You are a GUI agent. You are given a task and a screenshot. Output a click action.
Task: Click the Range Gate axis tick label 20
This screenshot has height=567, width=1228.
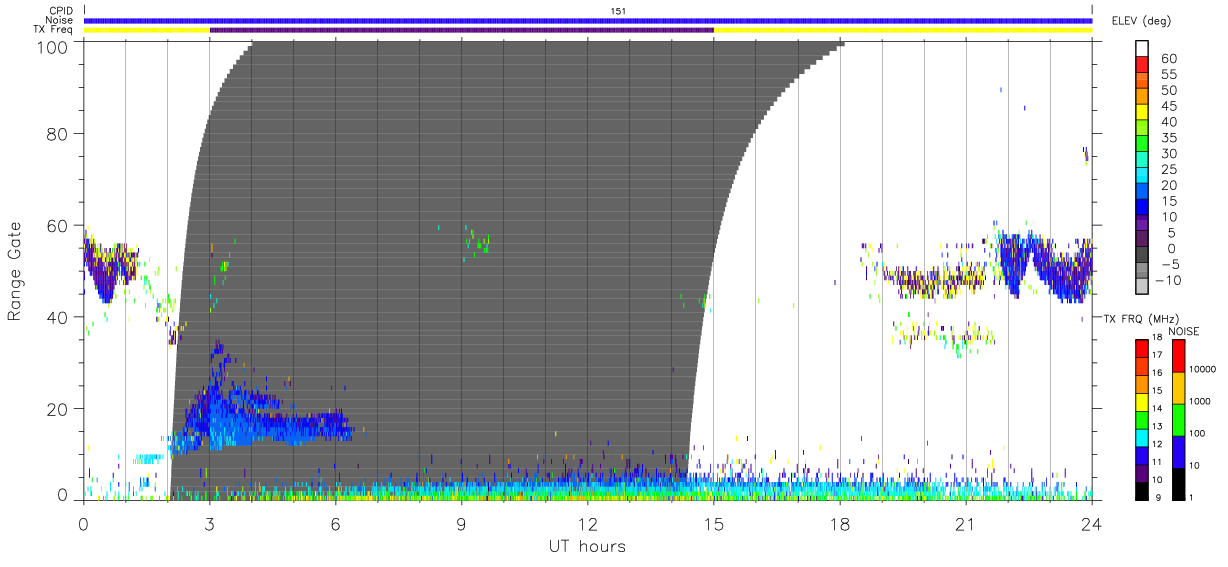(59, 409)
